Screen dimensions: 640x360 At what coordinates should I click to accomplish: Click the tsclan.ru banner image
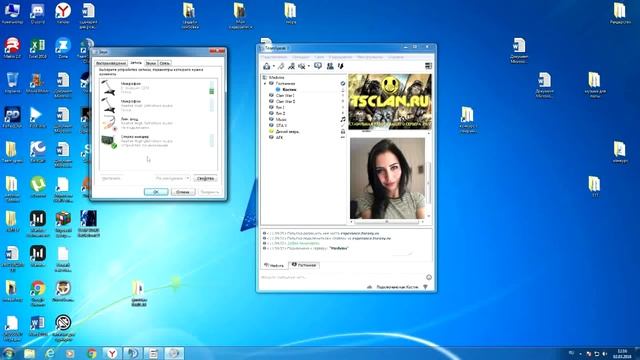390,101
